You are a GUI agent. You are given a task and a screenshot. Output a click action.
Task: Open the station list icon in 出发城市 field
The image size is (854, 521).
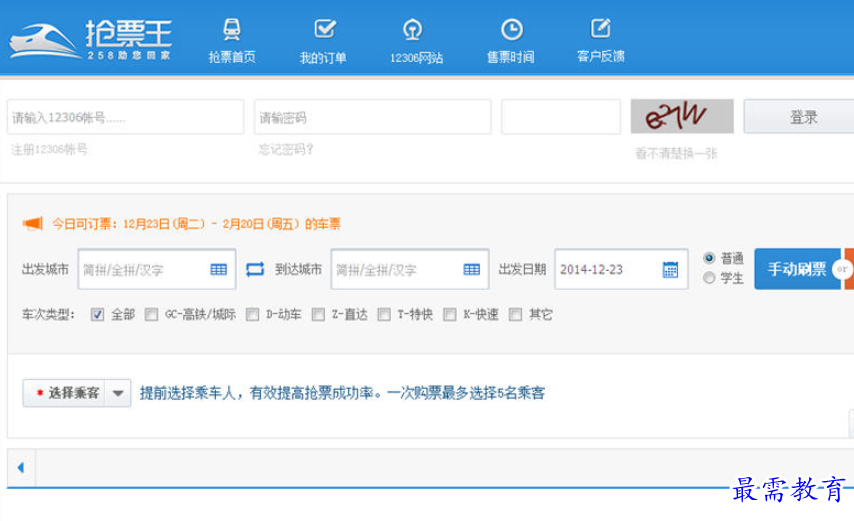click(218, 269)
